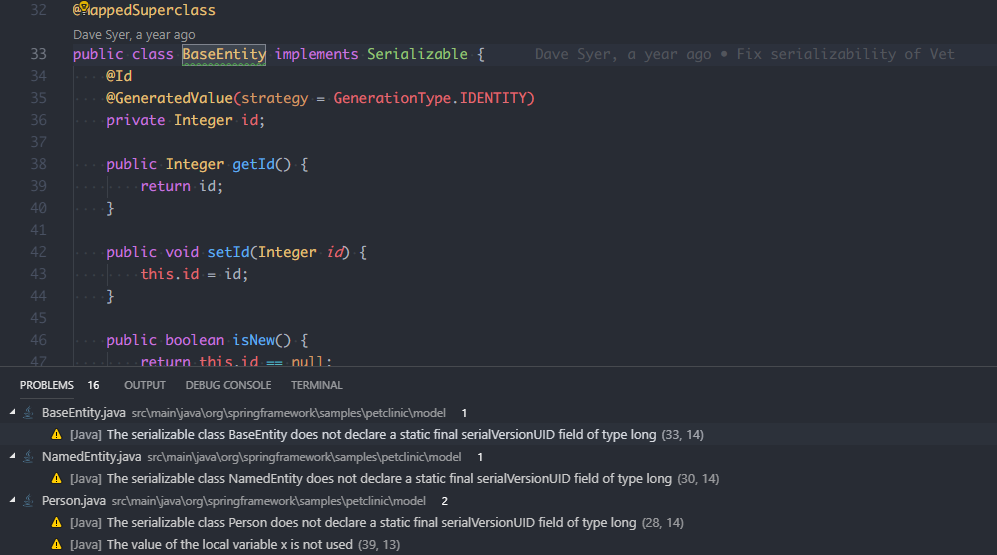Screen dimensions: 997x555
Task: Click the setId method name
Action: (228, 252)
